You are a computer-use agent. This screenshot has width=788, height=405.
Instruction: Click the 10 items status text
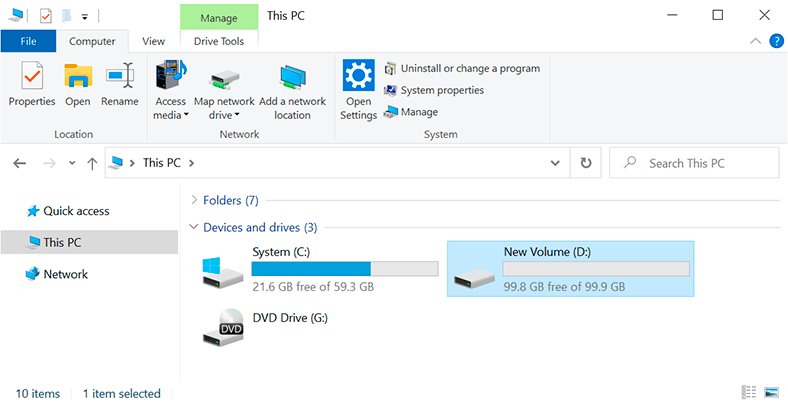pyautogui.click(x=38, y=393)
